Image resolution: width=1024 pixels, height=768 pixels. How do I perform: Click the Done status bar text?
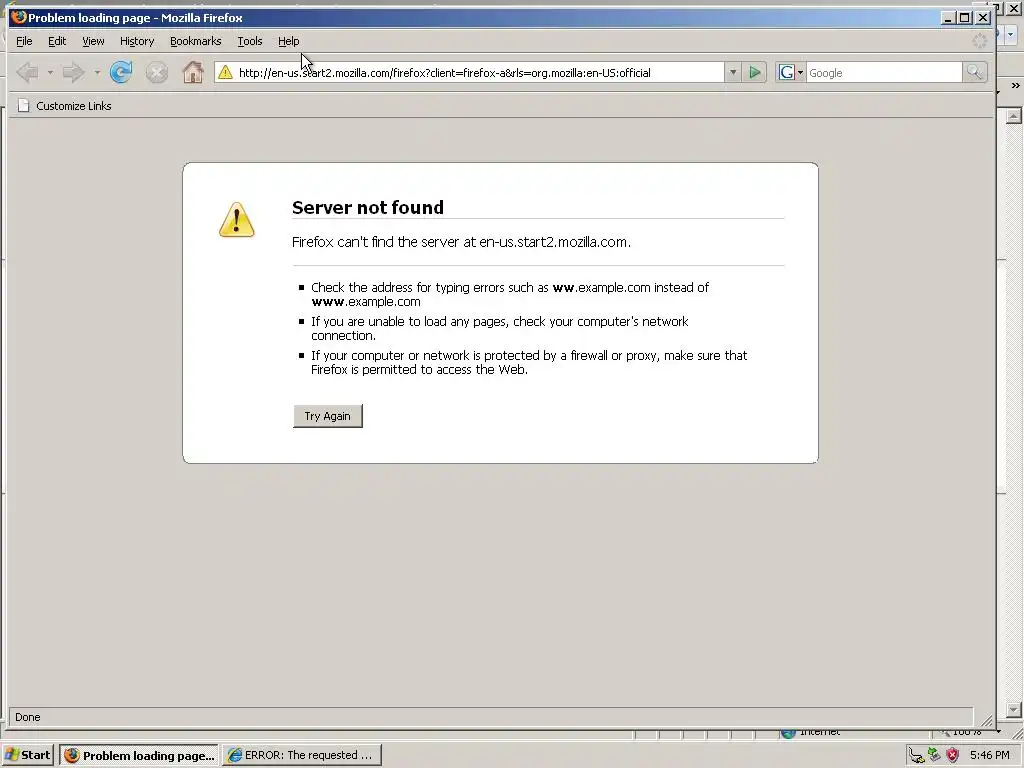(x=27, y=717)
